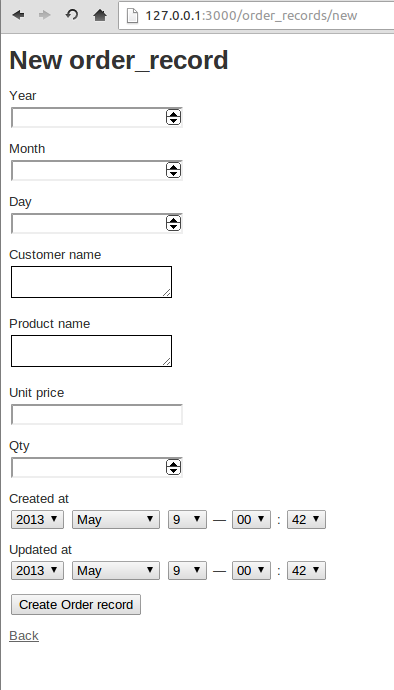The image size is (394, 690).
Task: Focus the Customer name text area
Action: 91,282
